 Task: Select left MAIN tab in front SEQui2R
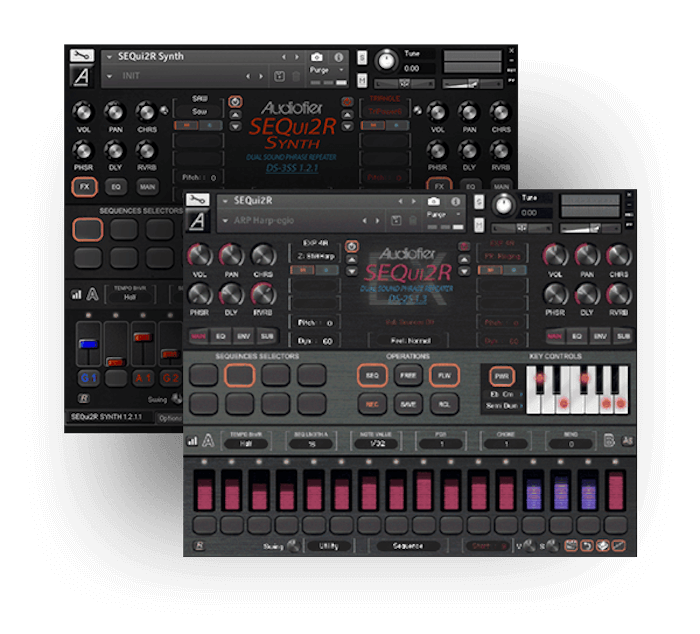199,336
